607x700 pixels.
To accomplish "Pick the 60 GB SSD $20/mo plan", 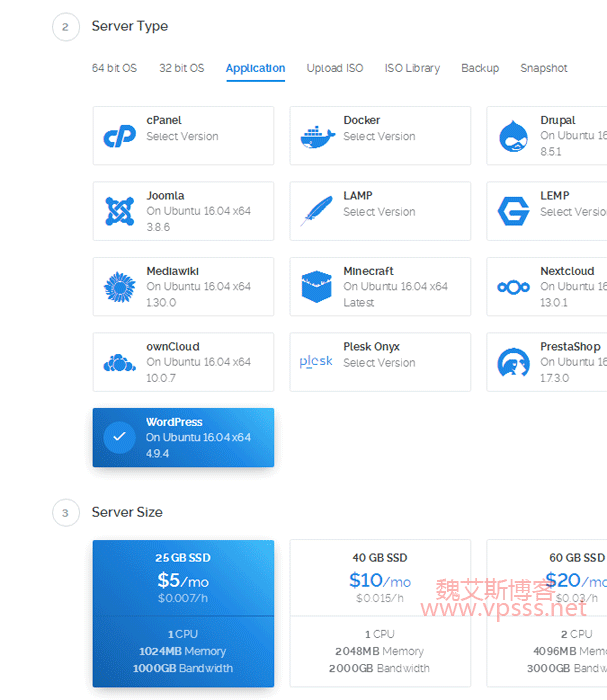I will [550, 613].
